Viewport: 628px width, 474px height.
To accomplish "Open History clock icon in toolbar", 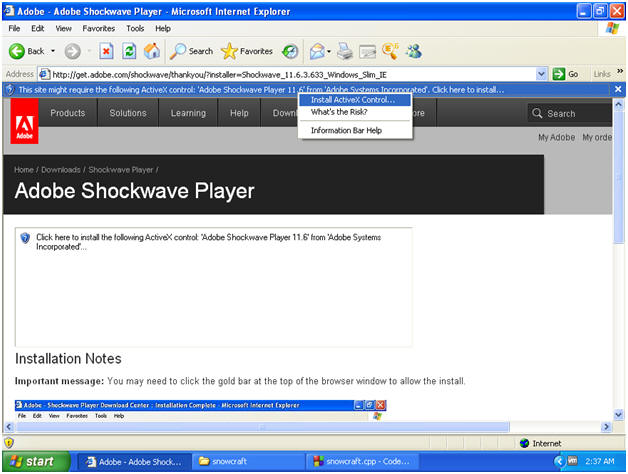I will (x=290, y=51).
